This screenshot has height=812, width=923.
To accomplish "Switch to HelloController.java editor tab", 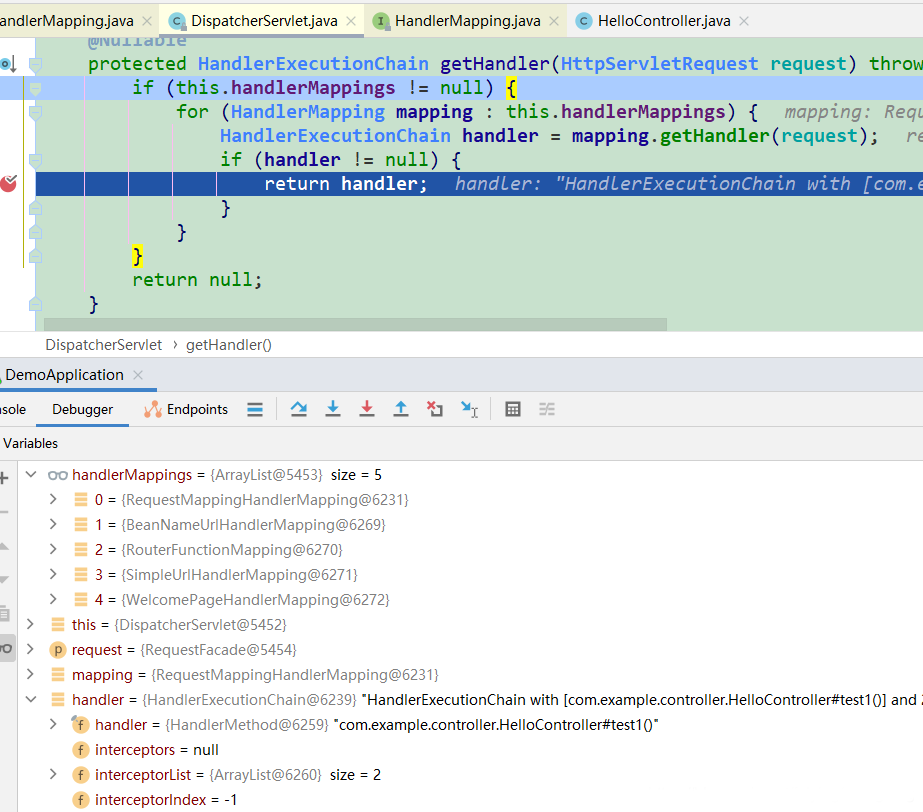I will tap(663, 21).
